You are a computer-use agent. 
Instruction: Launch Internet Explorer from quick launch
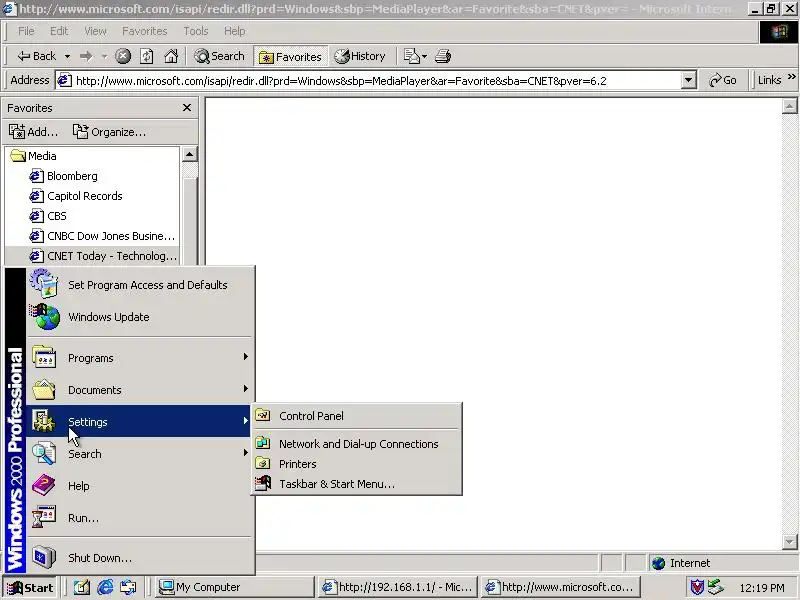pyautogui.click(x=105, y=588)
